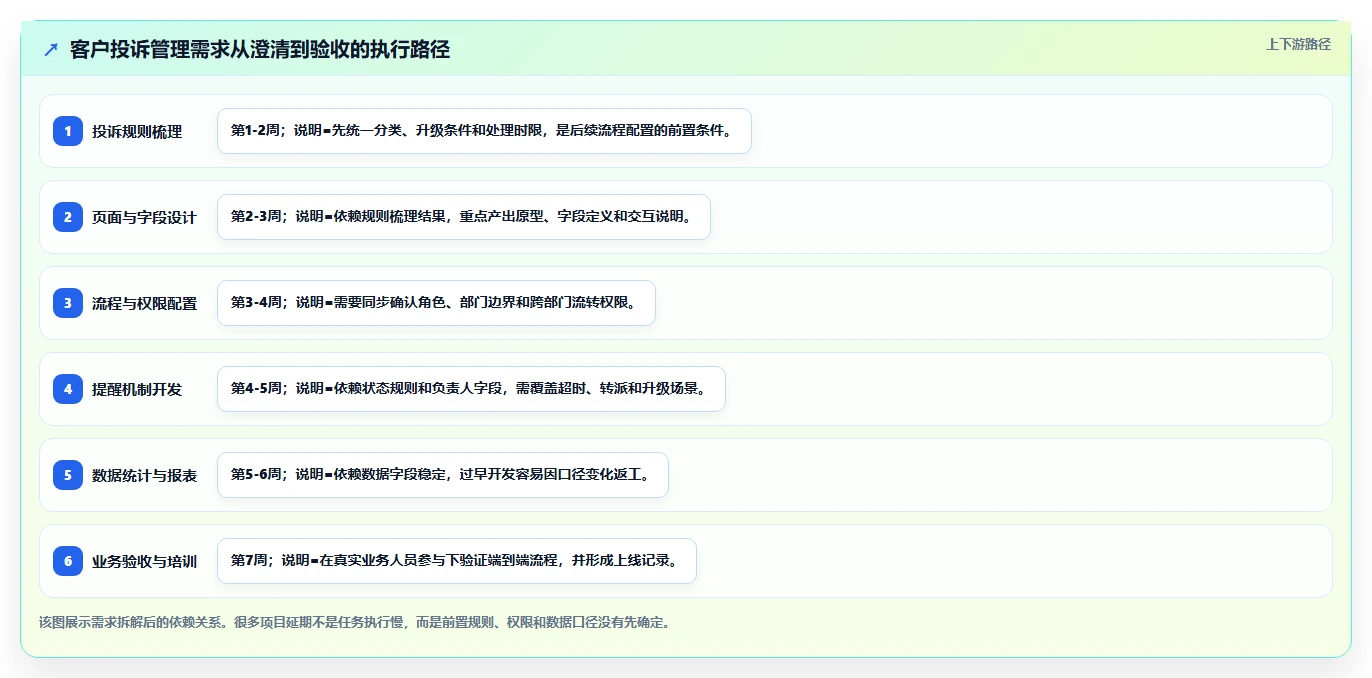Click the title 客户投诉管理需求从澄清到验收的执行路径
The width and height of the screenshot is (1372, 678).
click(x=260, y=50)
